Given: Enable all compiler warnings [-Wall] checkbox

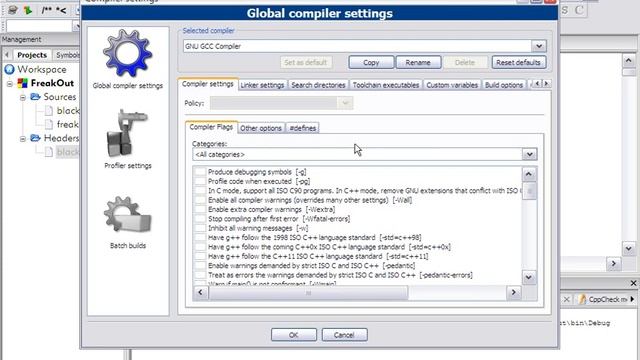Looking at the screenshot, I should (x=200, y=200).
